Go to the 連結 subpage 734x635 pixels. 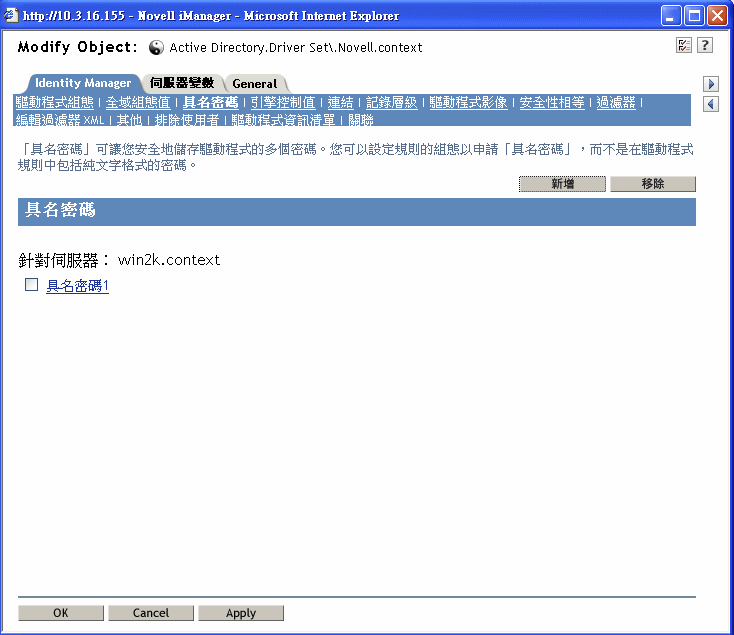pos(340,102)
